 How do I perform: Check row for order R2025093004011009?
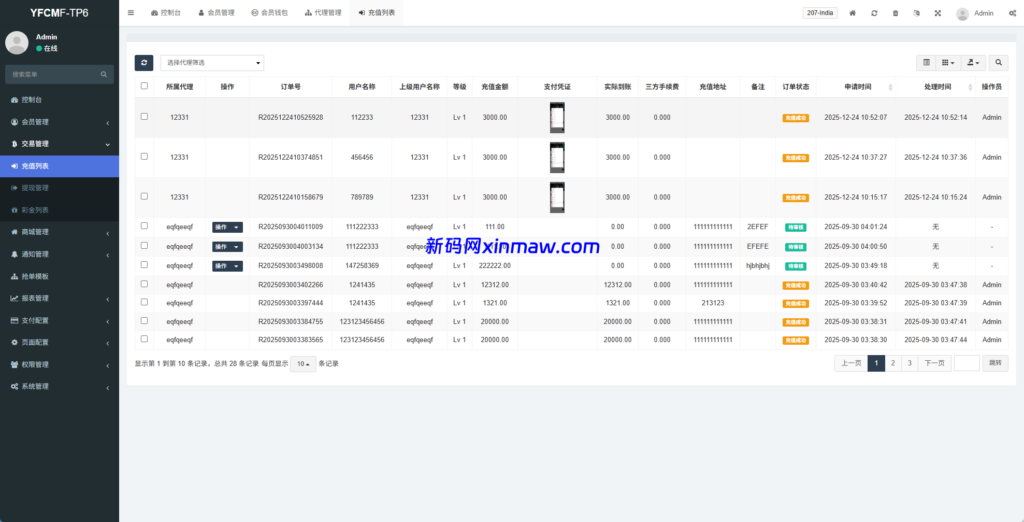click(x=144, y=225)
